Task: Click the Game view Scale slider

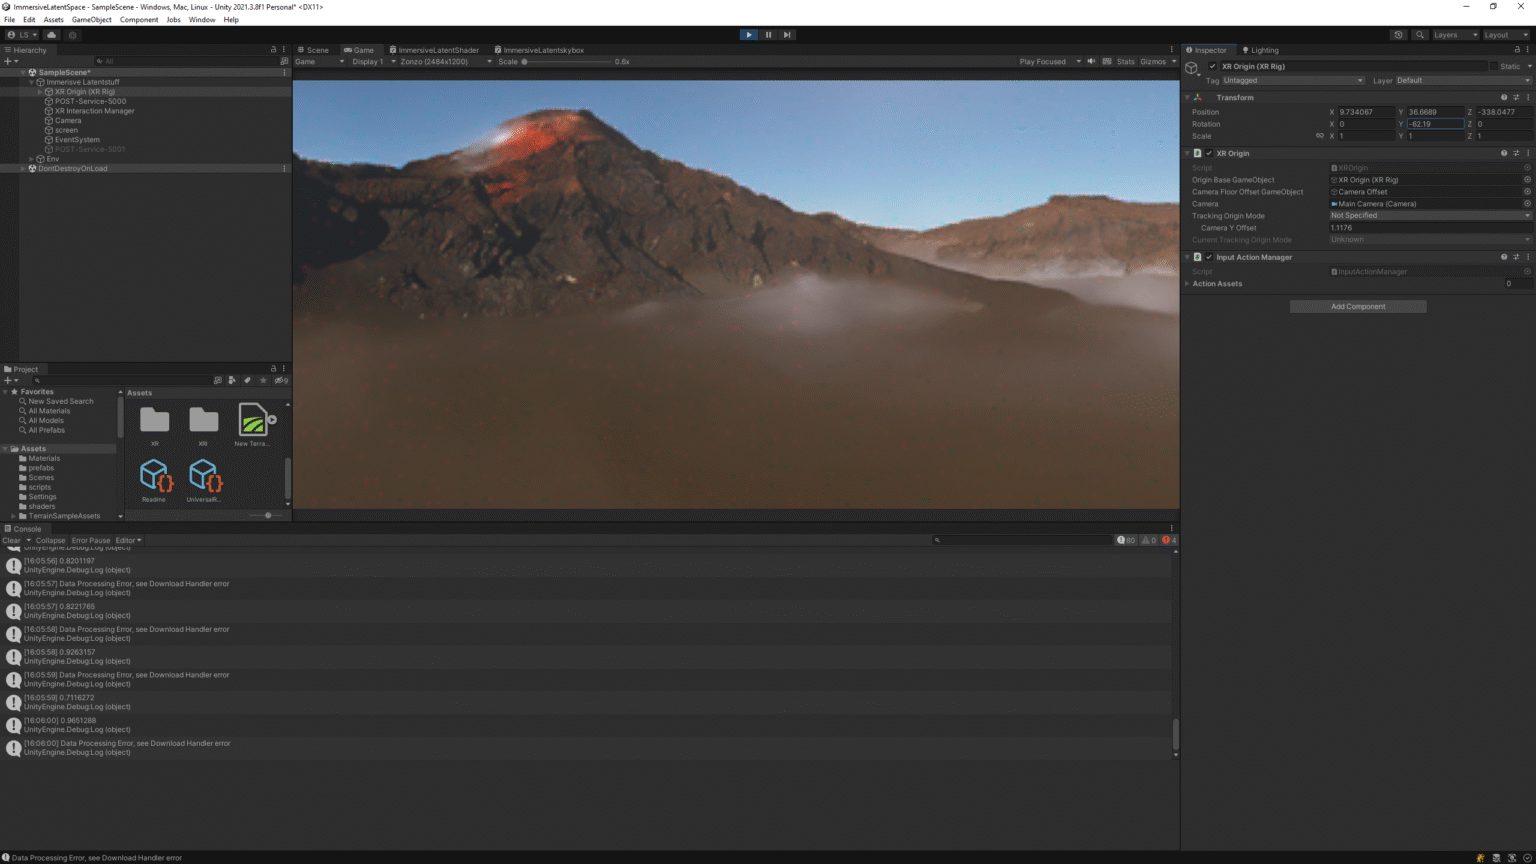Action: coord(567,62)
